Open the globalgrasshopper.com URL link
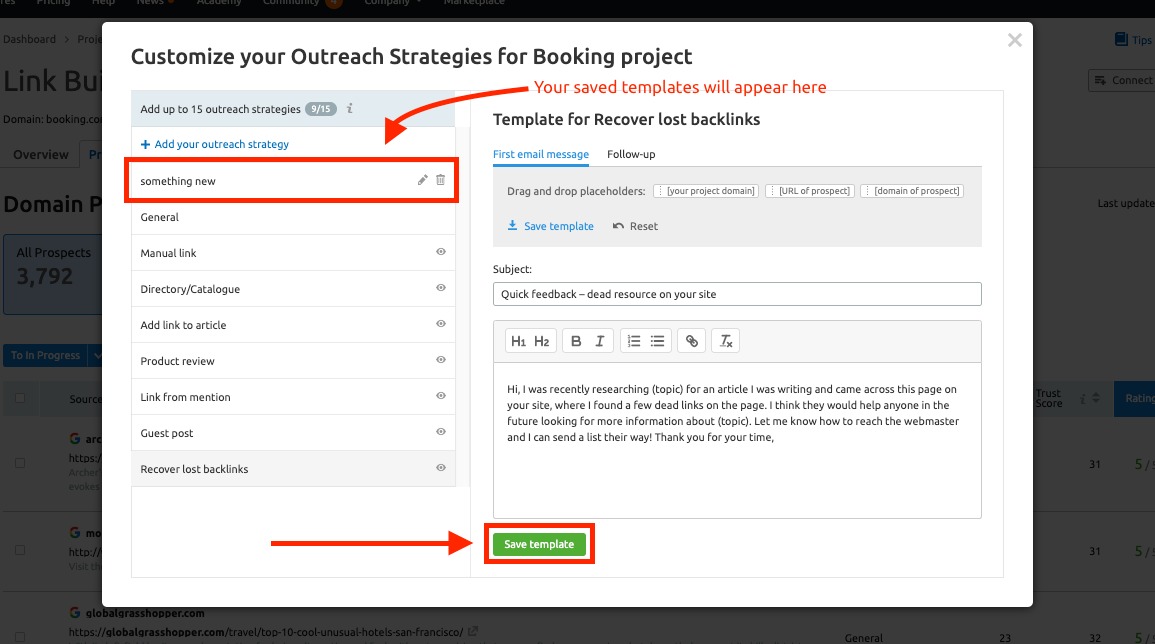Image resolution: width=1155 pixels, height=644 pixels. (266, 631)
